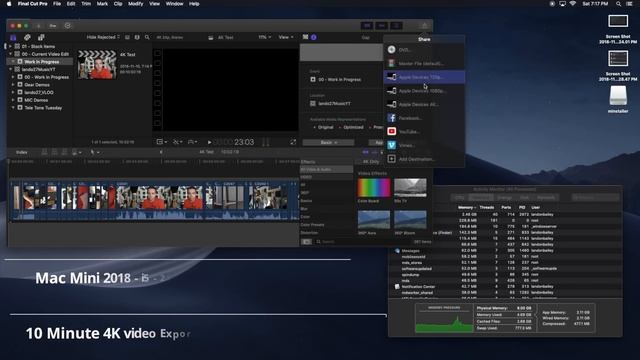Select the 4K Test clip thumbnail in browser
Image resolution: width=640 pixels, height=360 pixels.
97,64
